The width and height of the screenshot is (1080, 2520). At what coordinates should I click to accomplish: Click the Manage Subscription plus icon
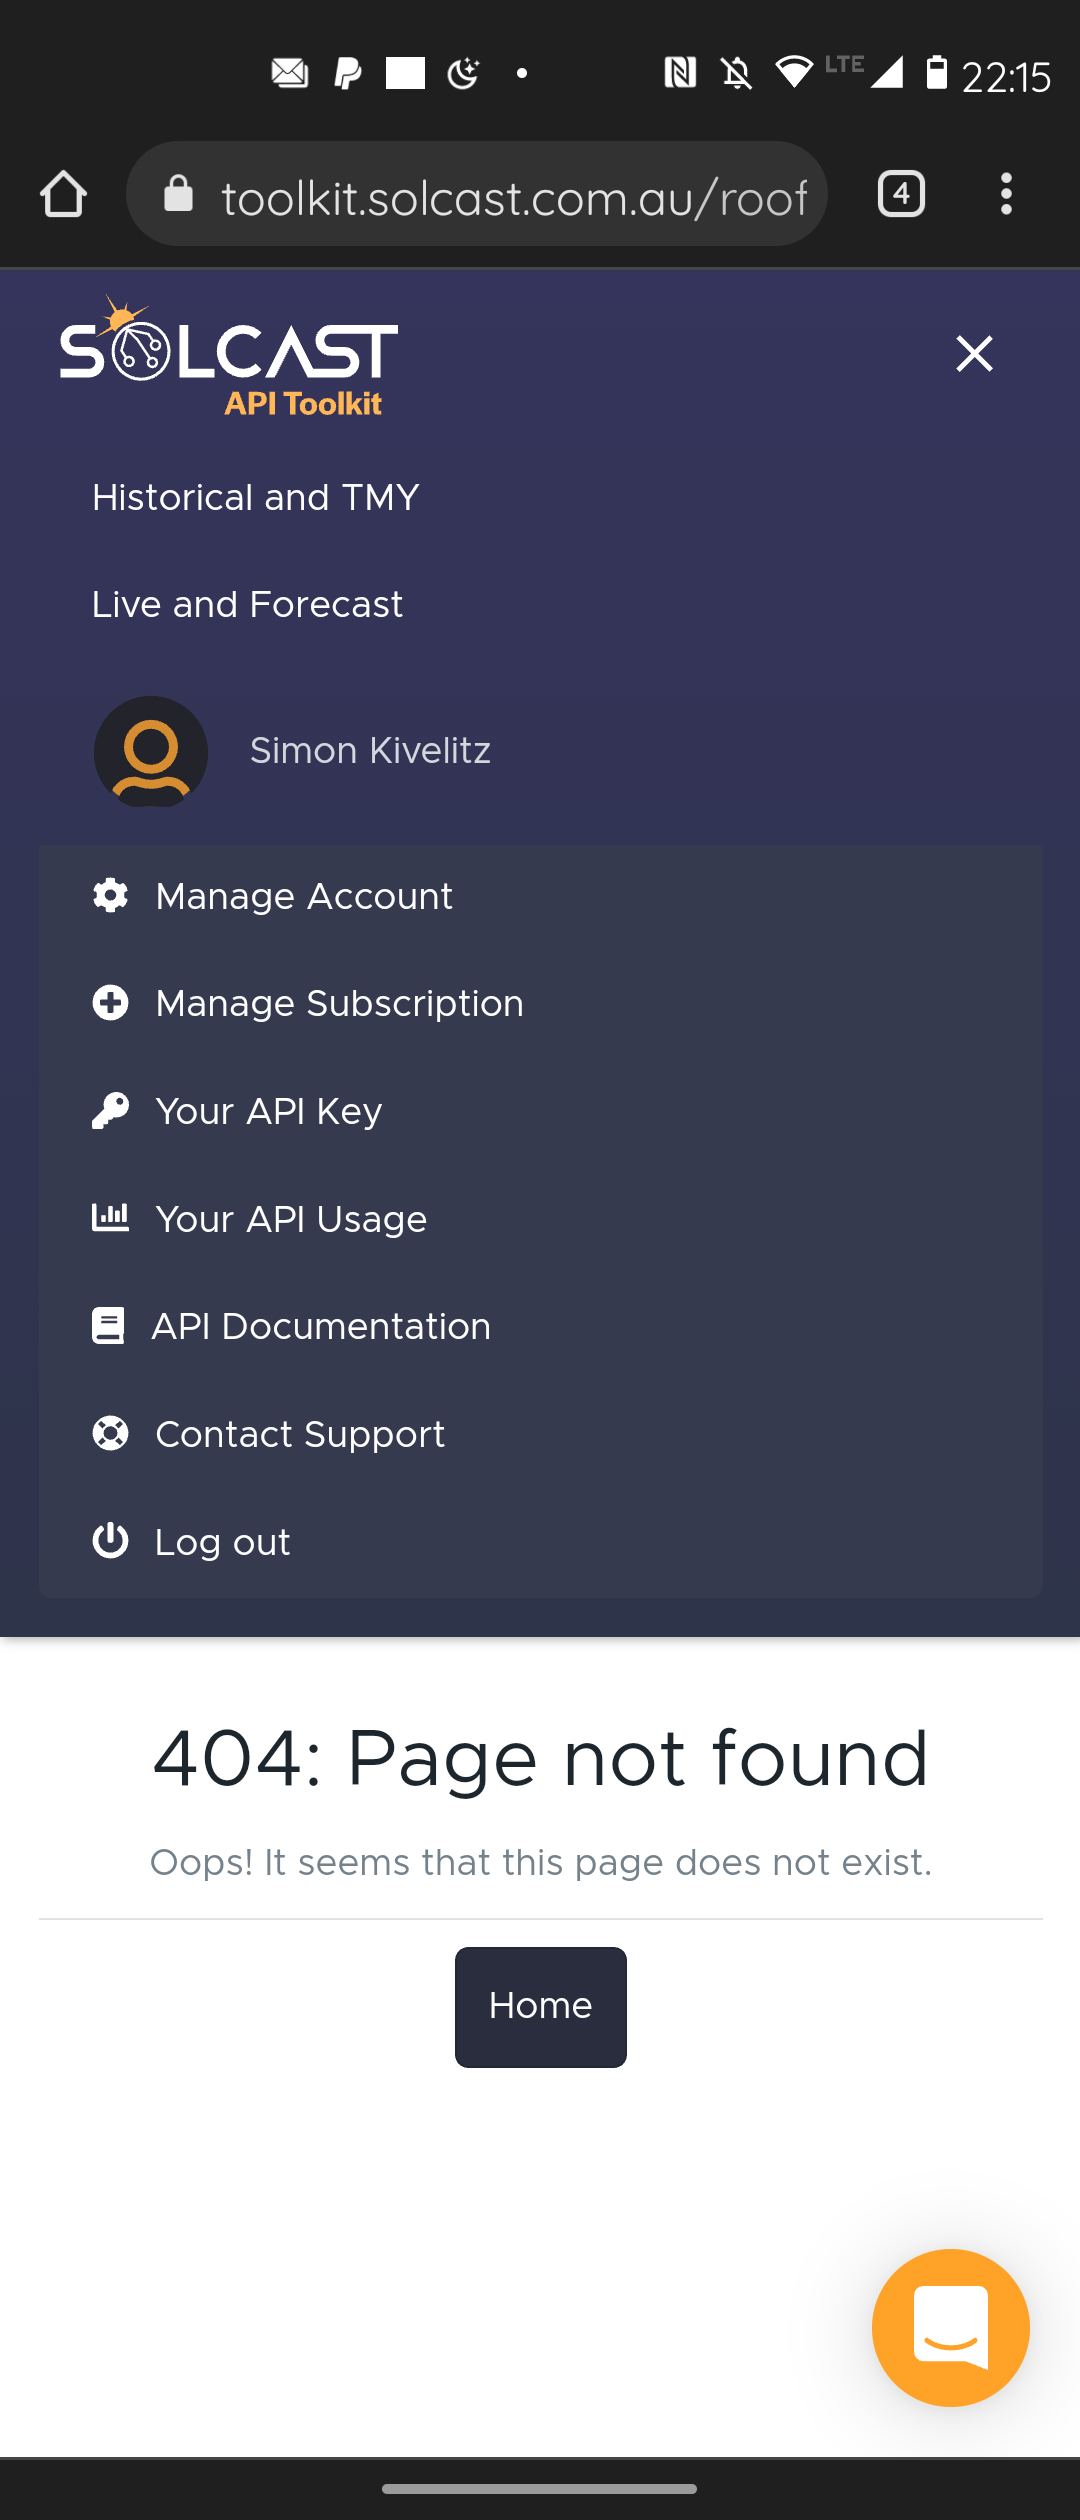(x=110, y=1003)
